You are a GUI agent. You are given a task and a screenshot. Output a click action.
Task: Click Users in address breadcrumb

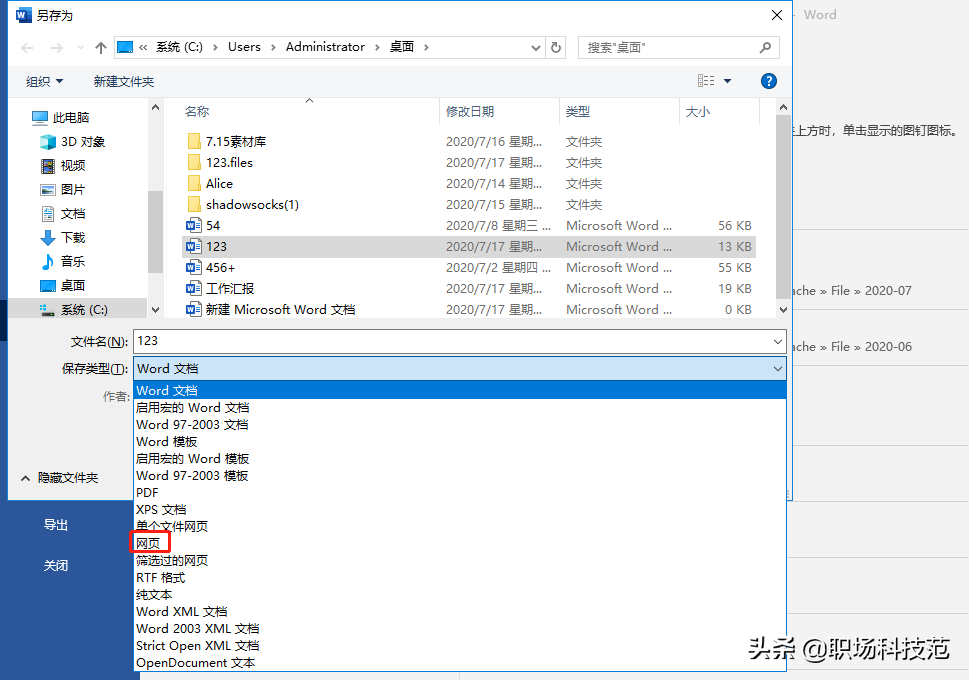244,47
